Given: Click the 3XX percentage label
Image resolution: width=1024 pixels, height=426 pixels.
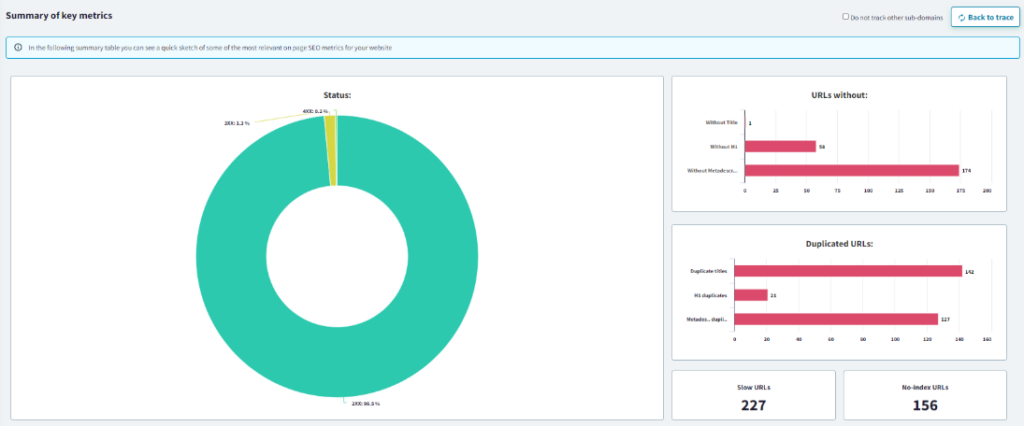Looking at the screenshot, I should [237, 122].
